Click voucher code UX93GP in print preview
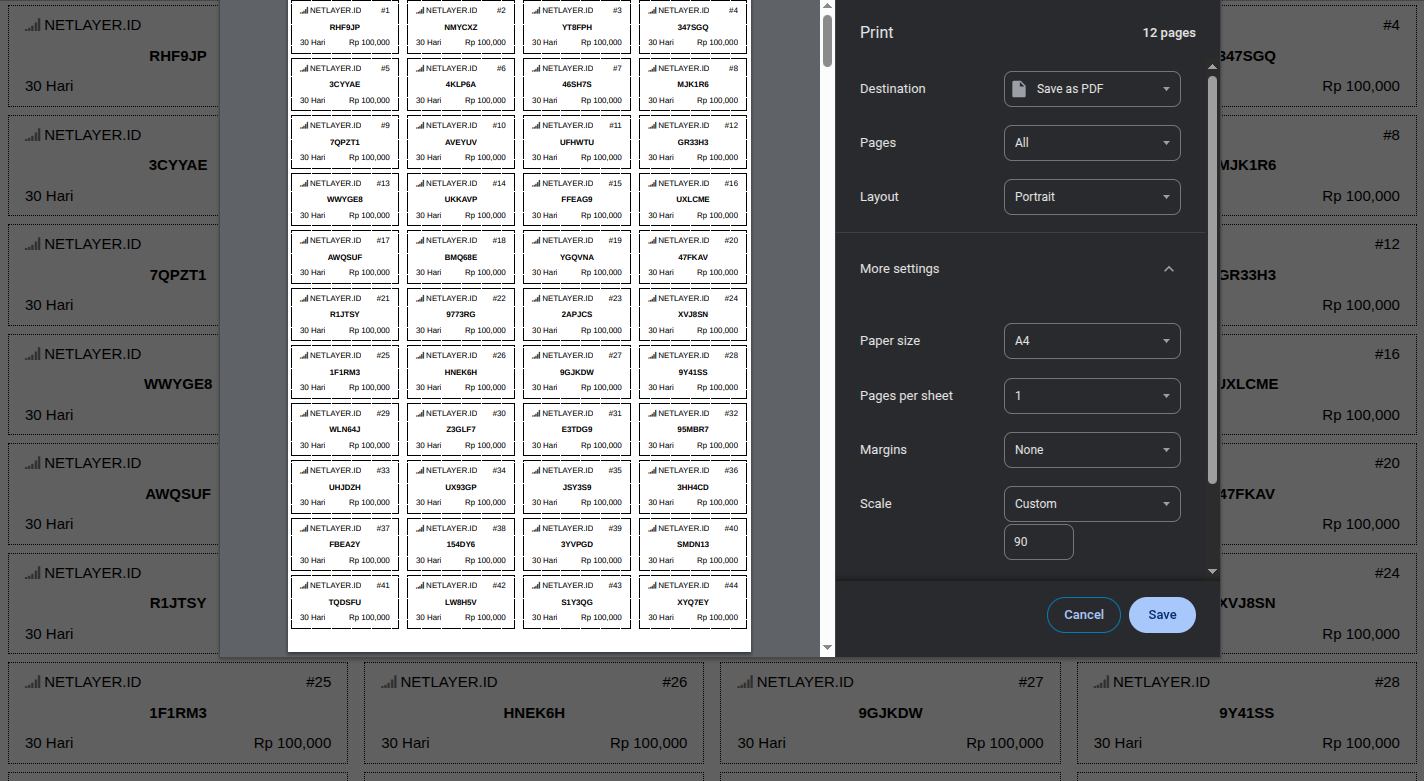Screen dimensions: 1424x781 click(x=461, y=487)
